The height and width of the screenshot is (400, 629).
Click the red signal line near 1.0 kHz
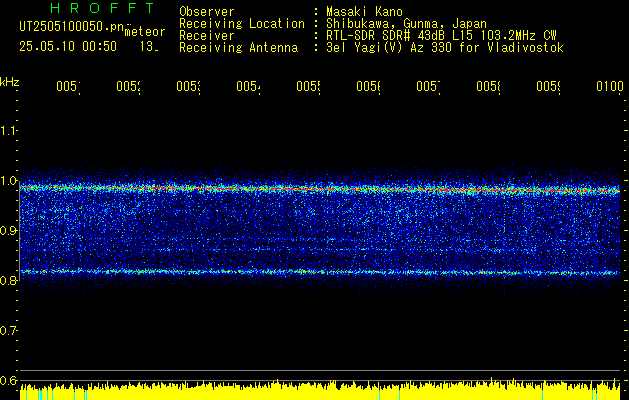pos(320,188)
